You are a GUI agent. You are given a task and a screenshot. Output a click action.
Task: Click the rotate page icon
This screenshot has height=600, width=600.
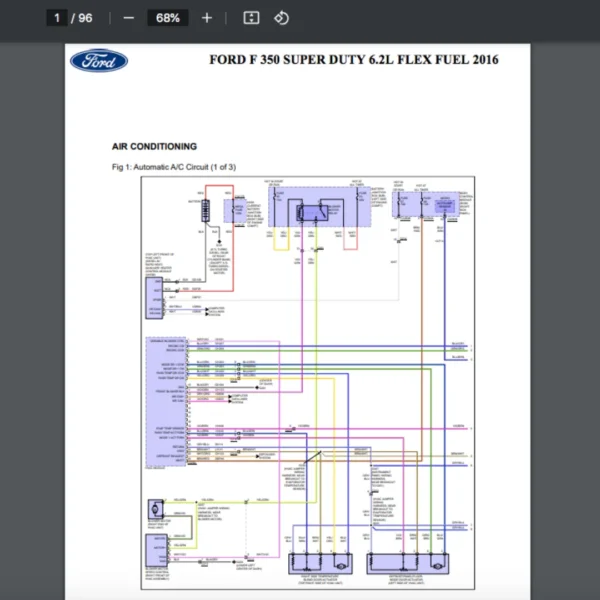(x=281, y=18)
